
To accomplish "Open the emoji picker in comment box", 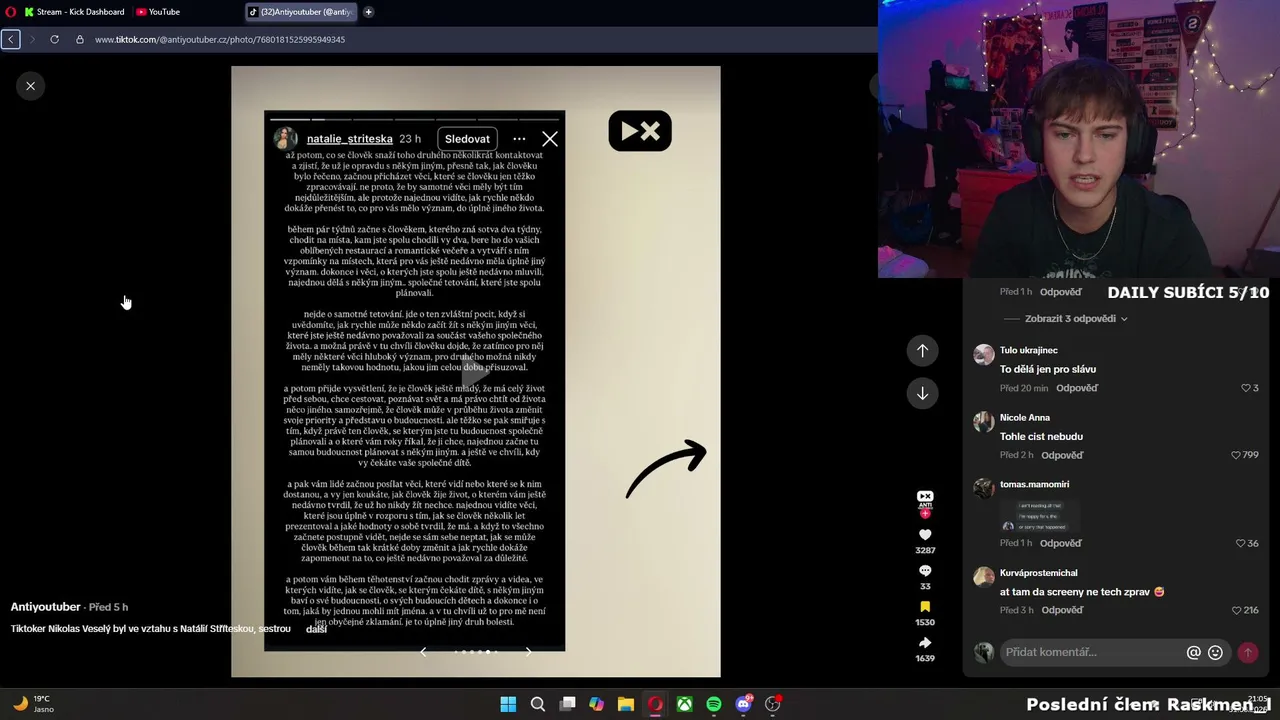I will (1215, 652).
